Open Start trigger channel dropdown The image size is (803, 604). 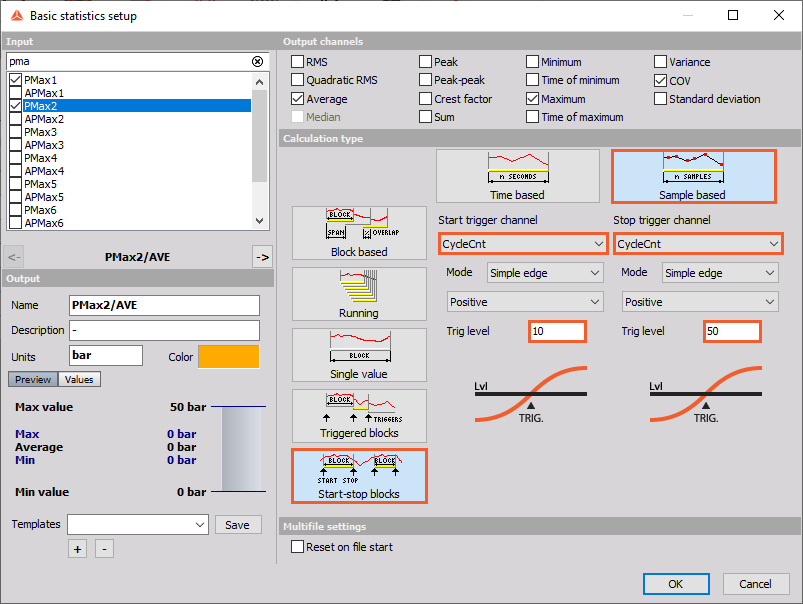click(x=523, y=244)
